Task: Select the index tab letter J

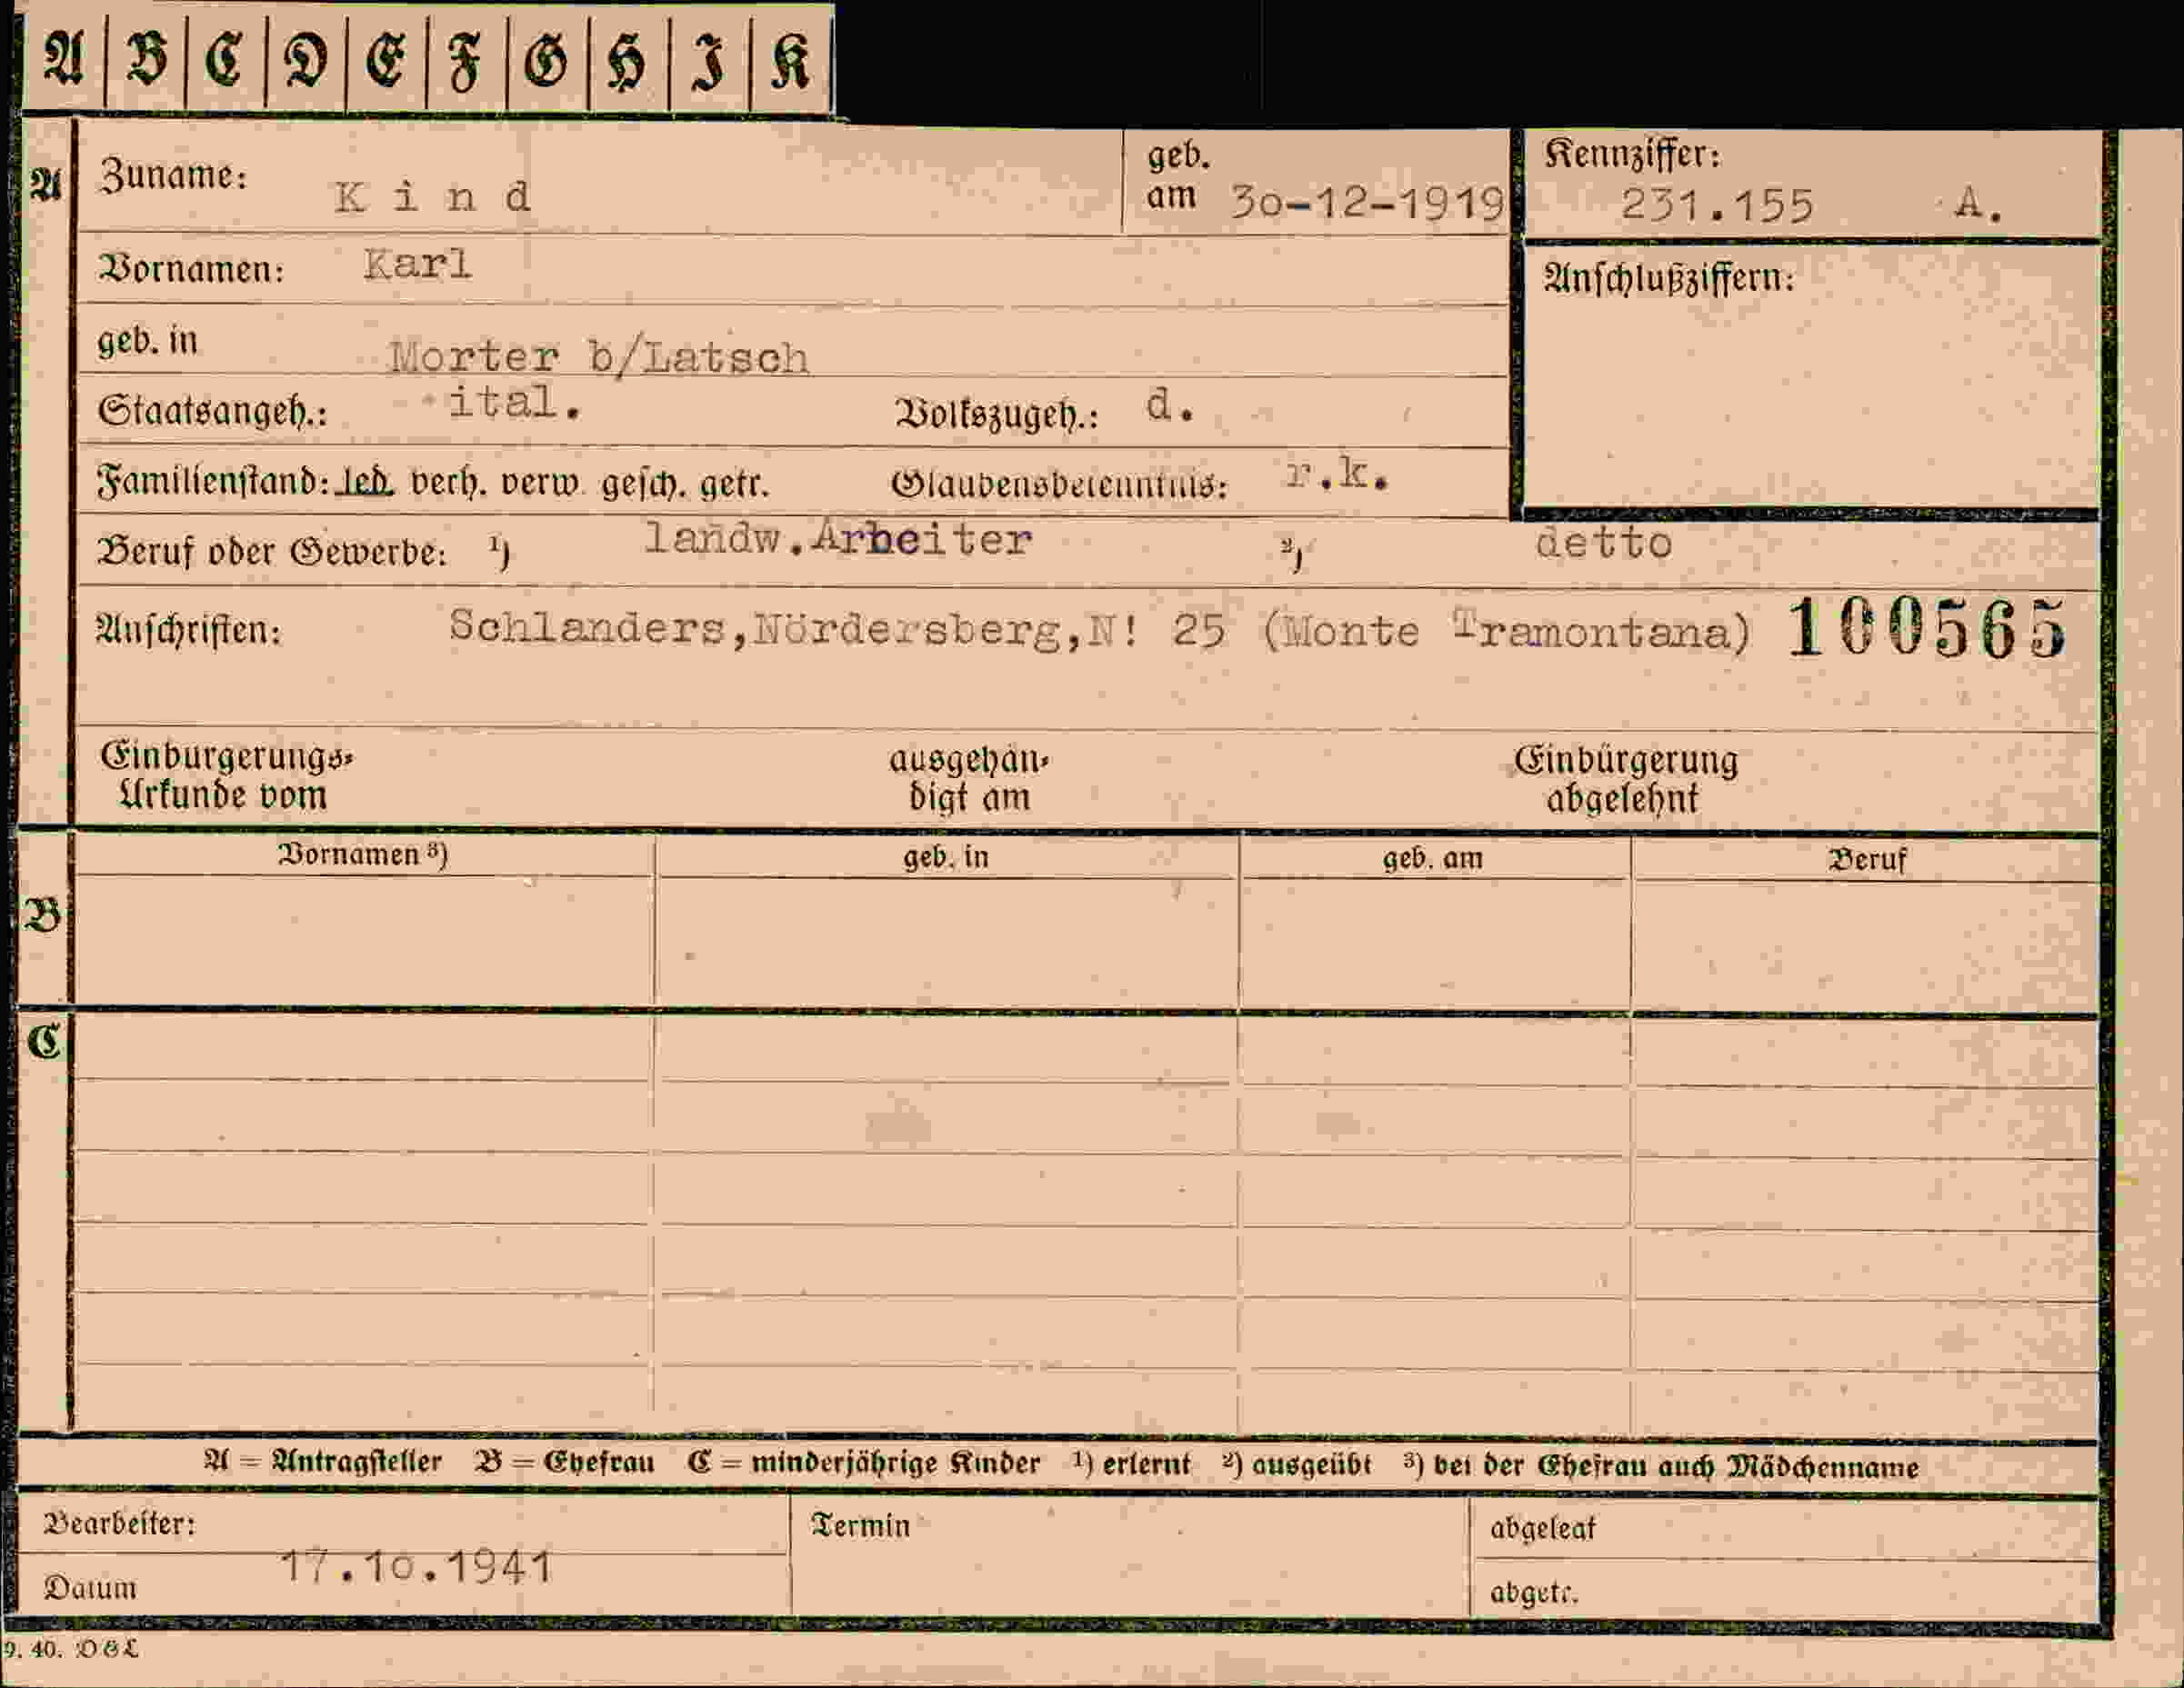Action: (x=709, y=63)
